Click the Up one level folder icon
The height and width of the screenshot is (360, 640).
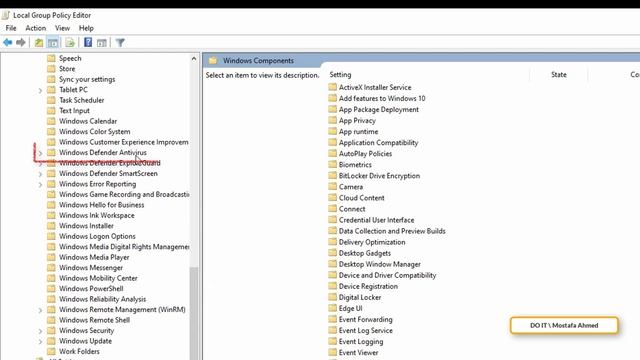[39, 42]
